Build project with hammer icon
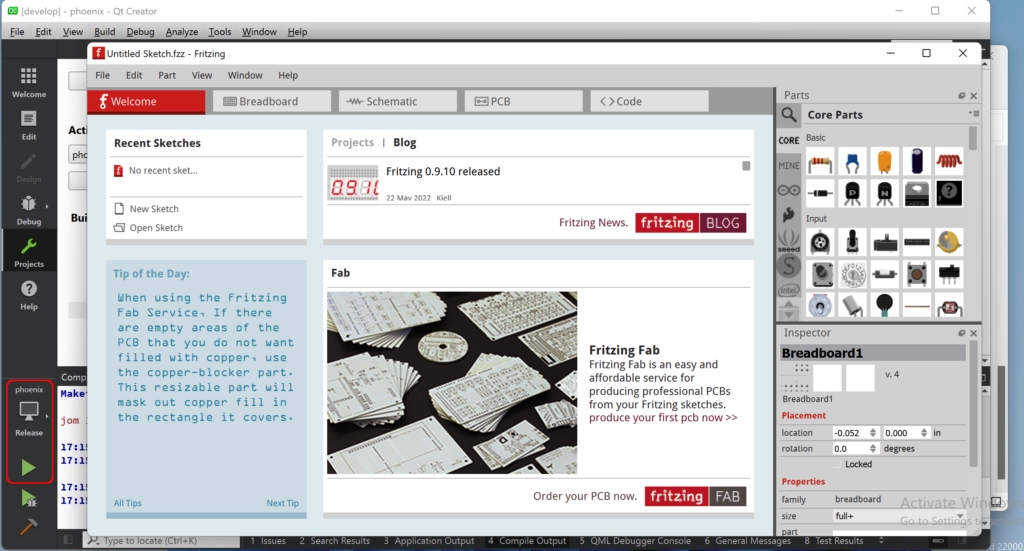 (28, 526)
